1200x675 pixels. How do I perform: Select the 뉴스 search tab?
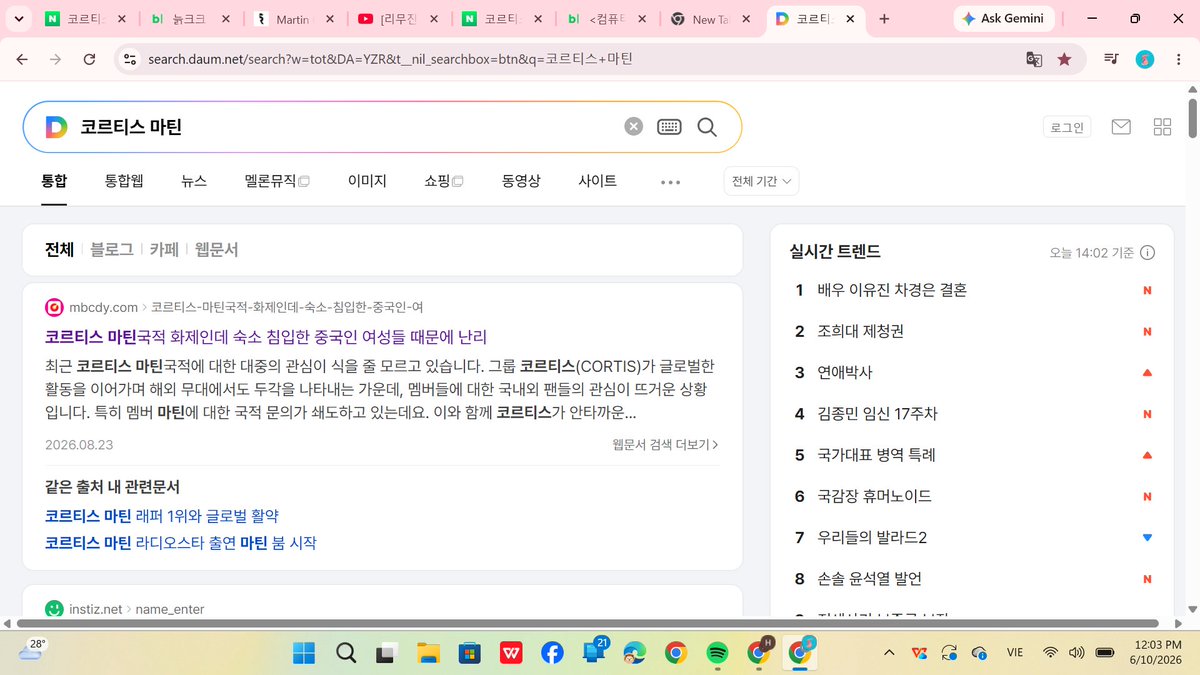pos(194,181)
